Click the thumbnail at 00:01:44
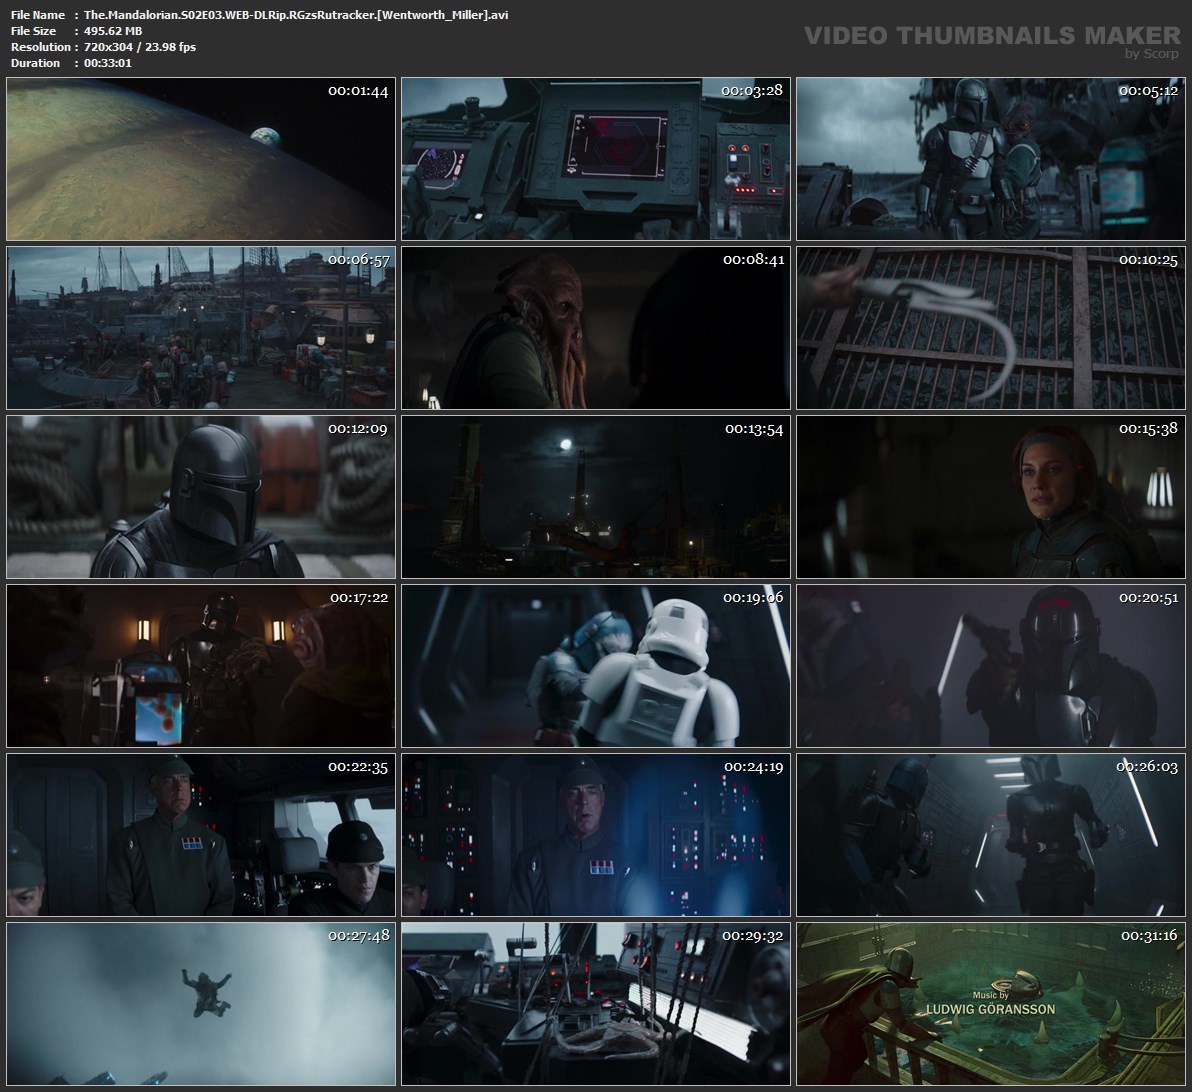The width and height of the screenshot is (1192, 1092). tap(201, 158)
